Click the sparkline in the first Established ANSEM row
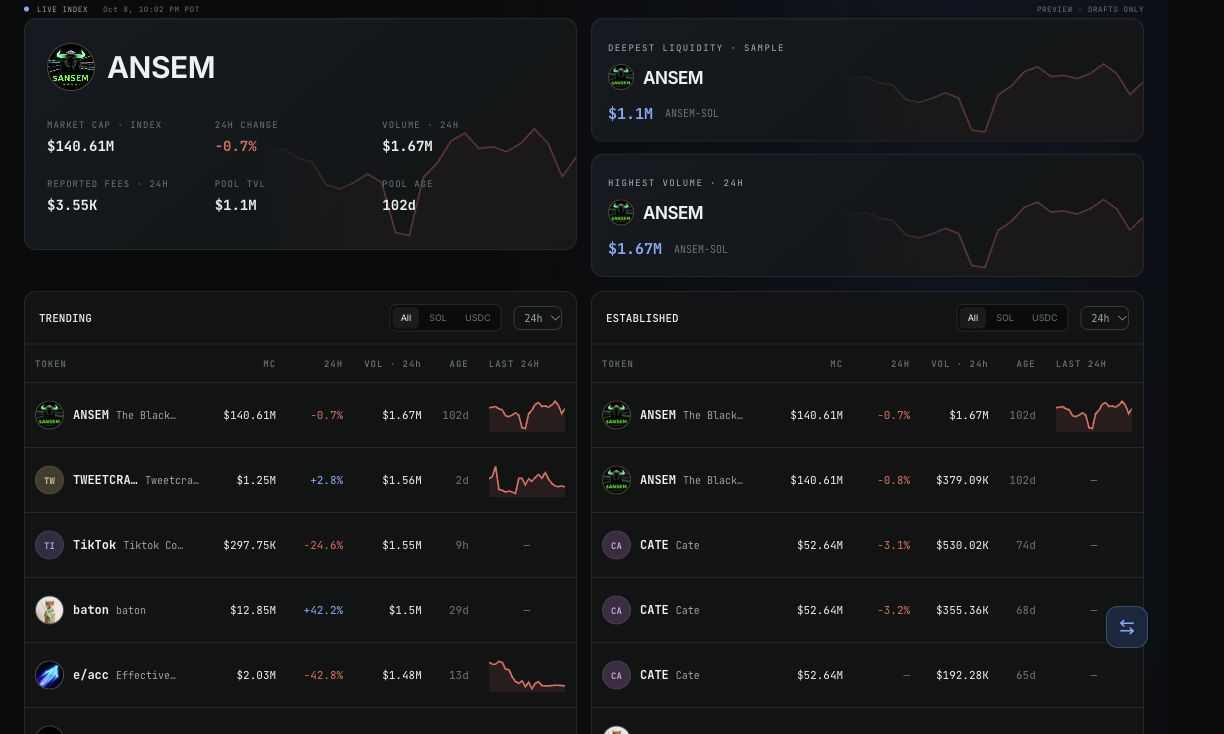This screenshot has width=1224, height=734. pos(1094,415)
